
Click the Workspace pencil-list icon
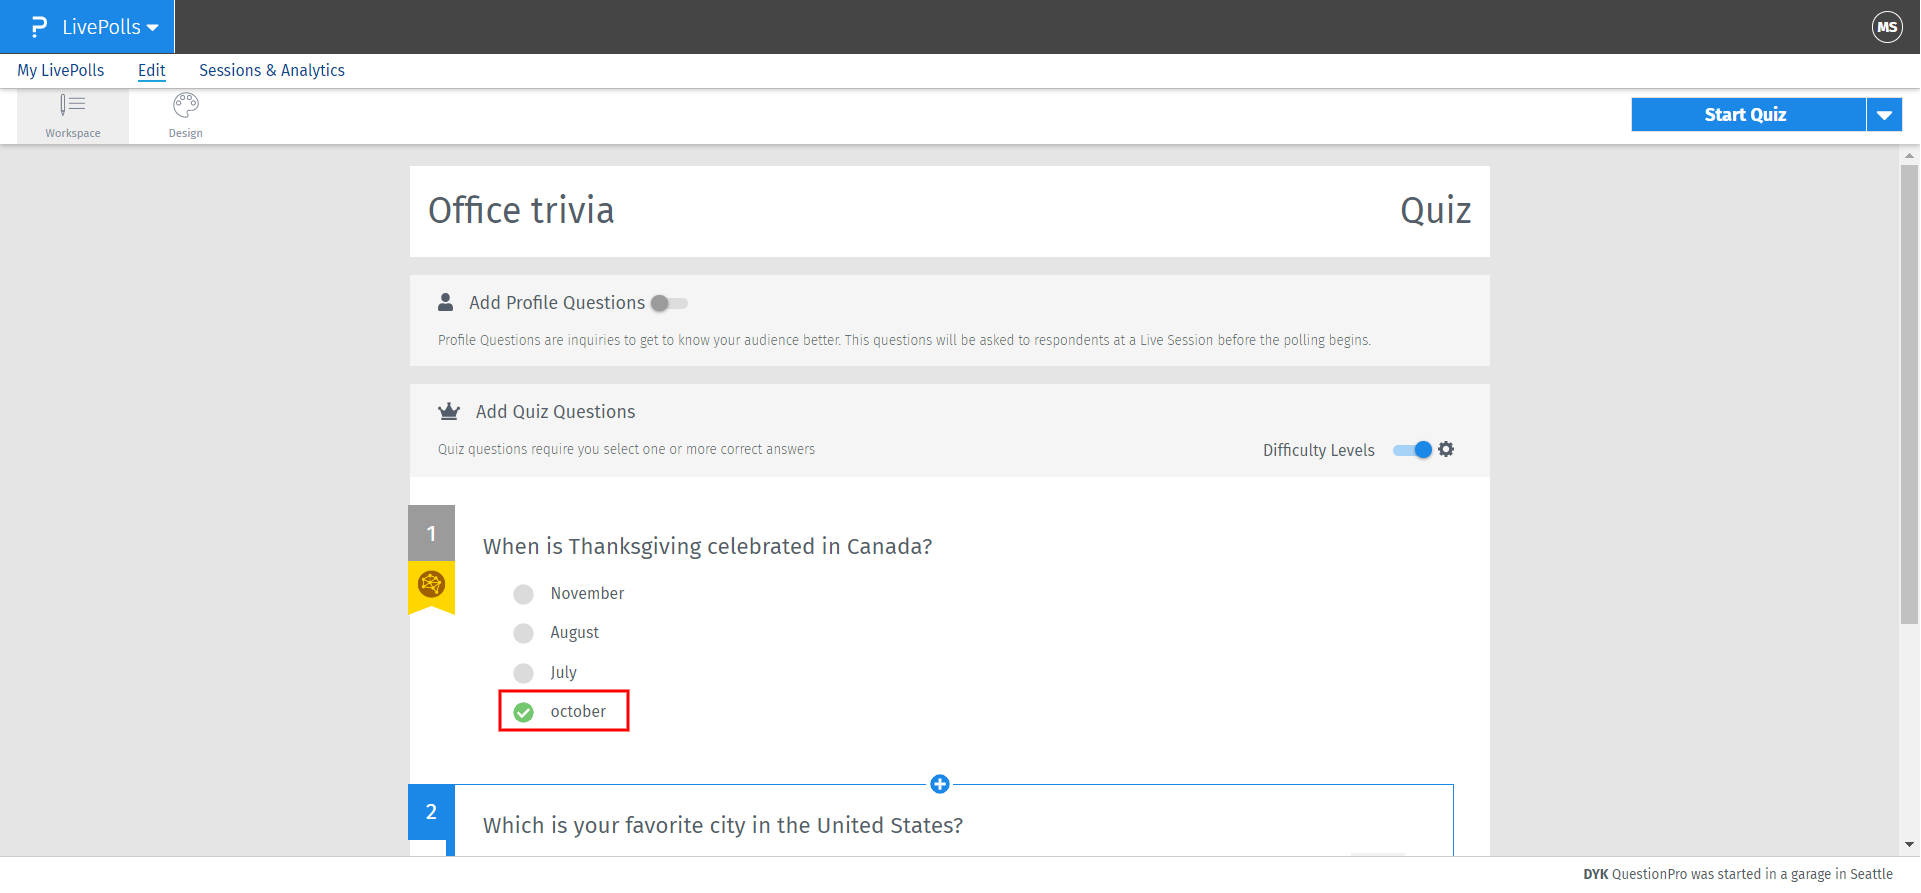click(72, 105)
